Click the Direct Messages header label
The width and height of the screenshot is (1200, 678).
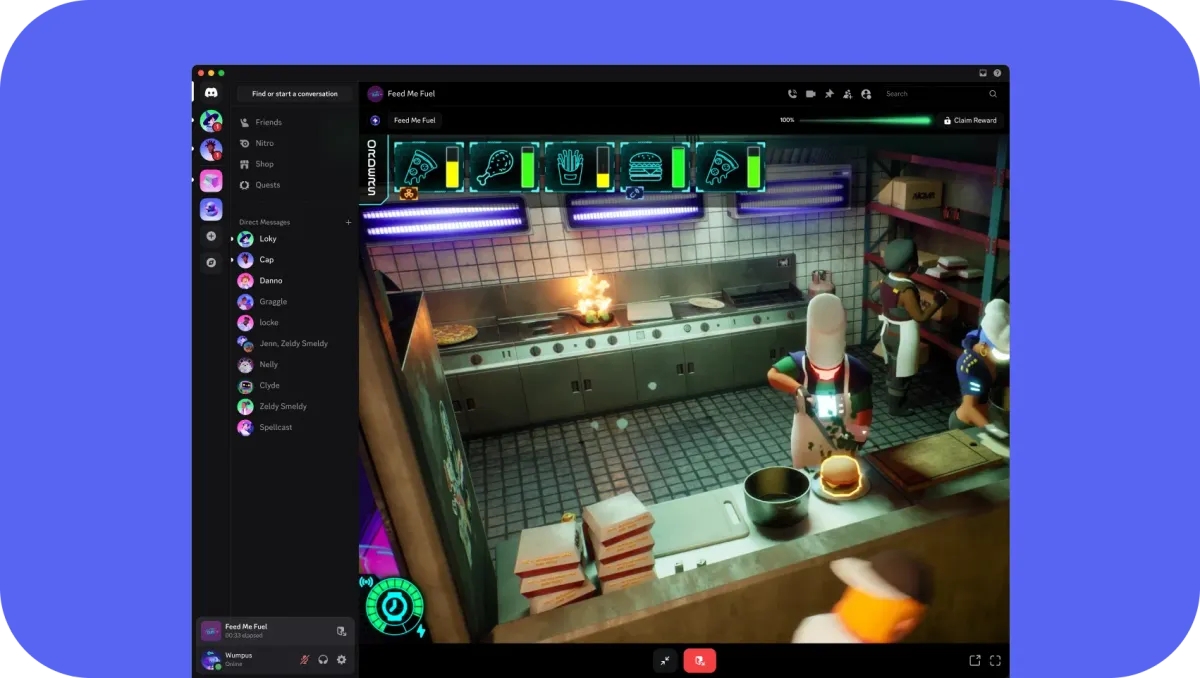pos(264,222)
